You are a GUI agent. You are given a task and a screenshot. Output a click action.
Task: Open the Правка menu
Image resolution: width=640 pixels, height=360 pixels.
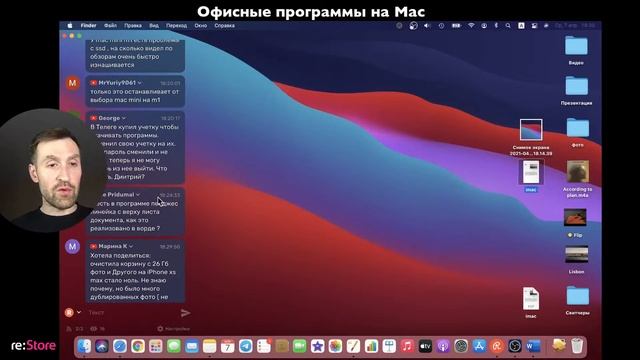tap(133, 25)
